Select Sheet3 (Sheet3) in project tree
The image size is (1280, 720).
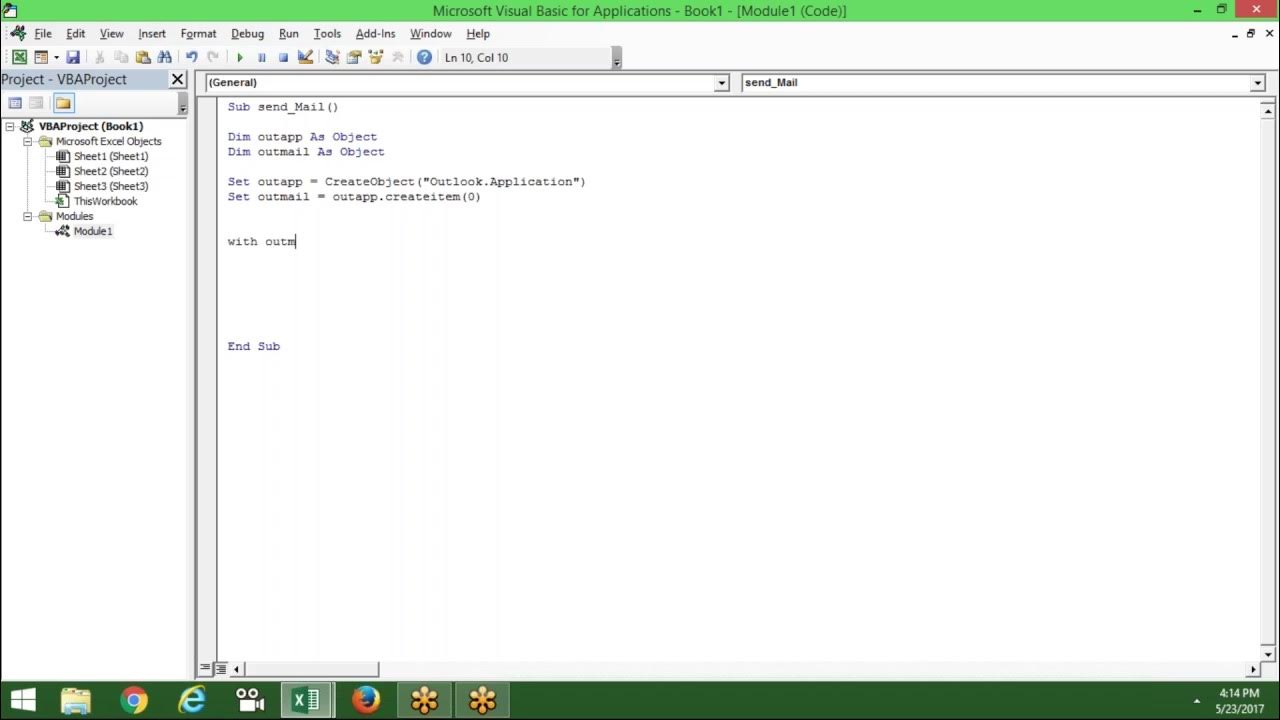click(110, 186)
